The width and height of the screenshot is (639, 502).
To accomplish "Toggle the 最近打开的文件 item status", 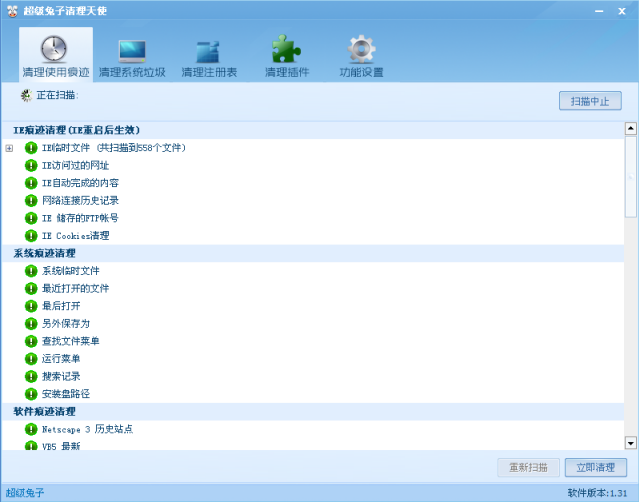I will coord(31,288).
